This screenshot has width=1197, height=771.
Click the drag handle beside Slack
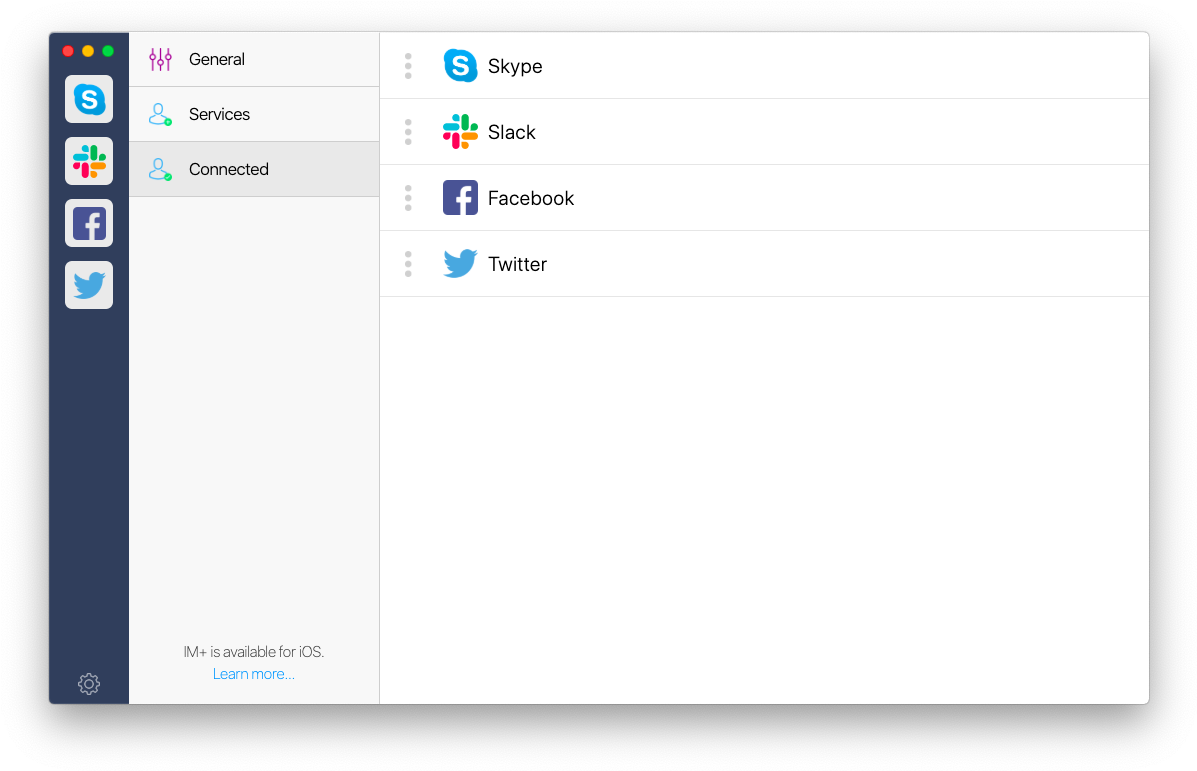[x=408, y=132]
